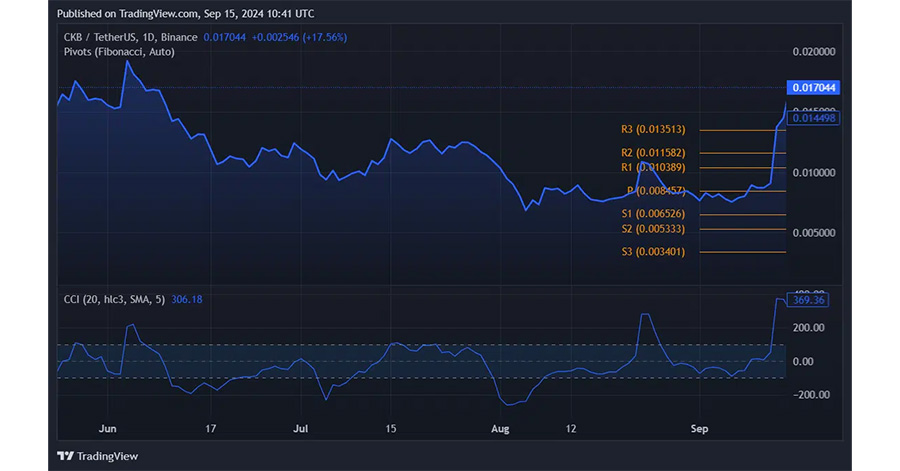Click the R1 (0.010389) pivot label

click(653, 168)
